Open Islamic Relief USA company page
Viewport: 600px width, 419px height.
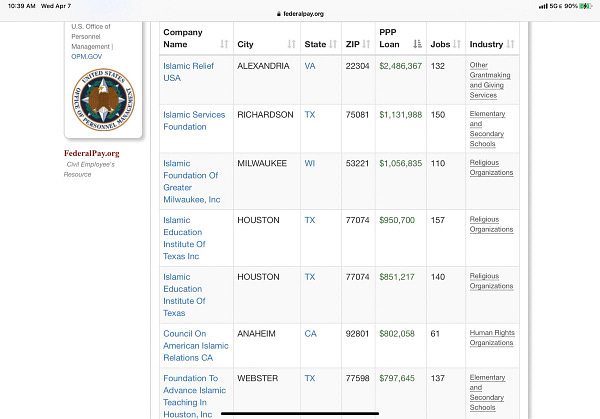click(188, 72)
